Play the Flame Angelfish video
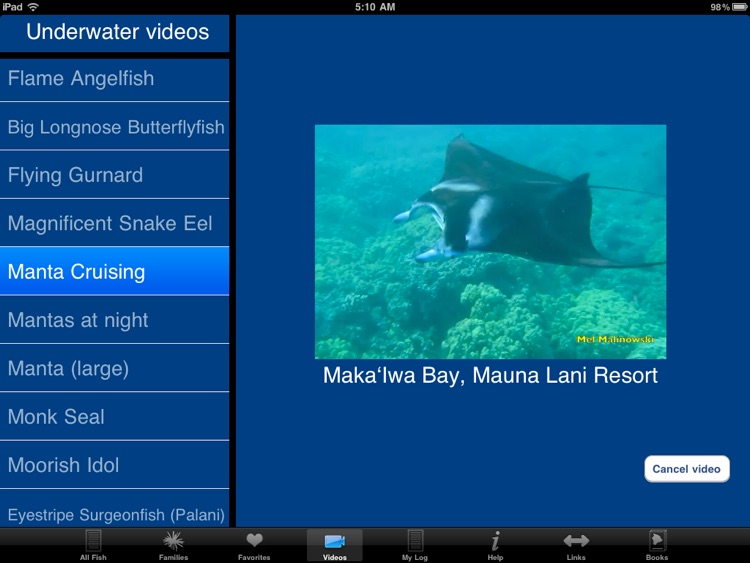Image resolution: width=750 pixels, height=563 pixels. click(x=114, y=79)
